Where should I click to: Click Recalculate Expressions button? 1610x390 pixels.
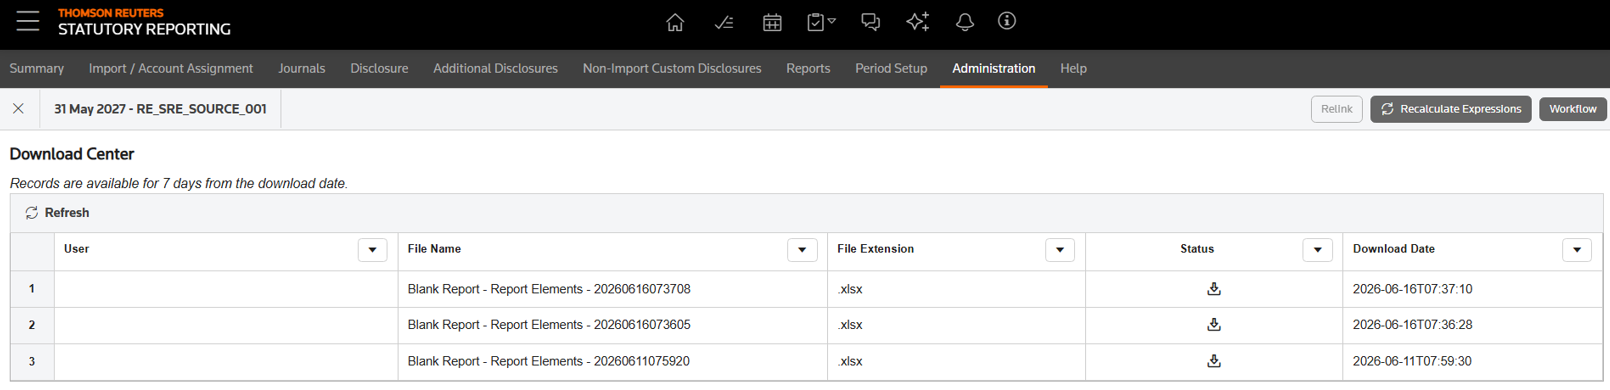(1450, 109)
